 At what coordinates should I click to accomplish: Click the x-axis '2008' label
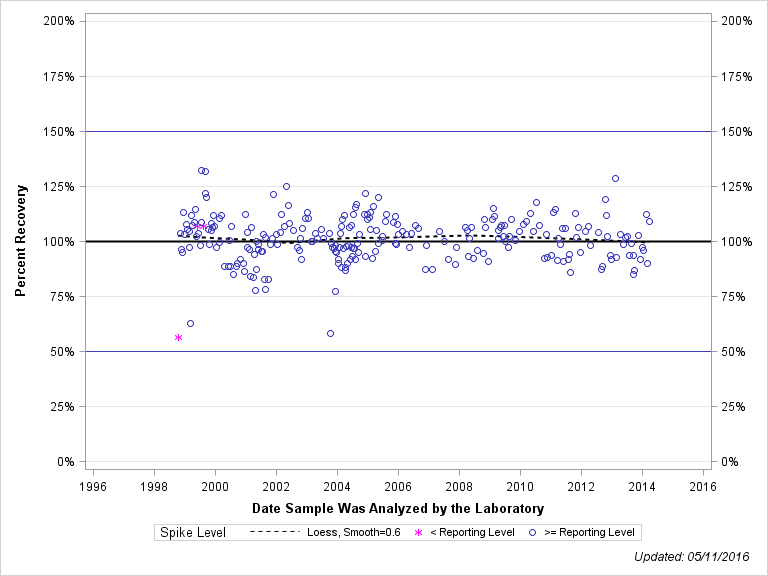click(459, 486)
